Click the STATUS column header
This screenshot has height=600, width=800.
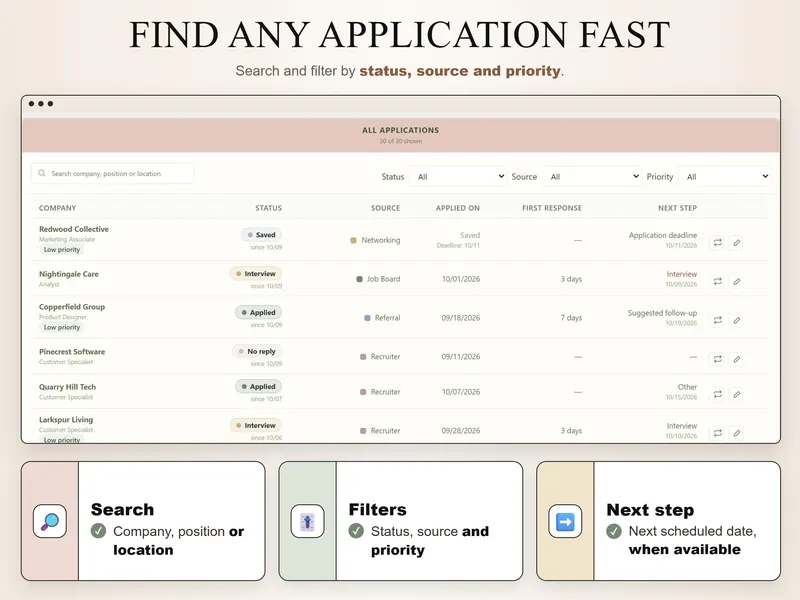tap(268, 208)
